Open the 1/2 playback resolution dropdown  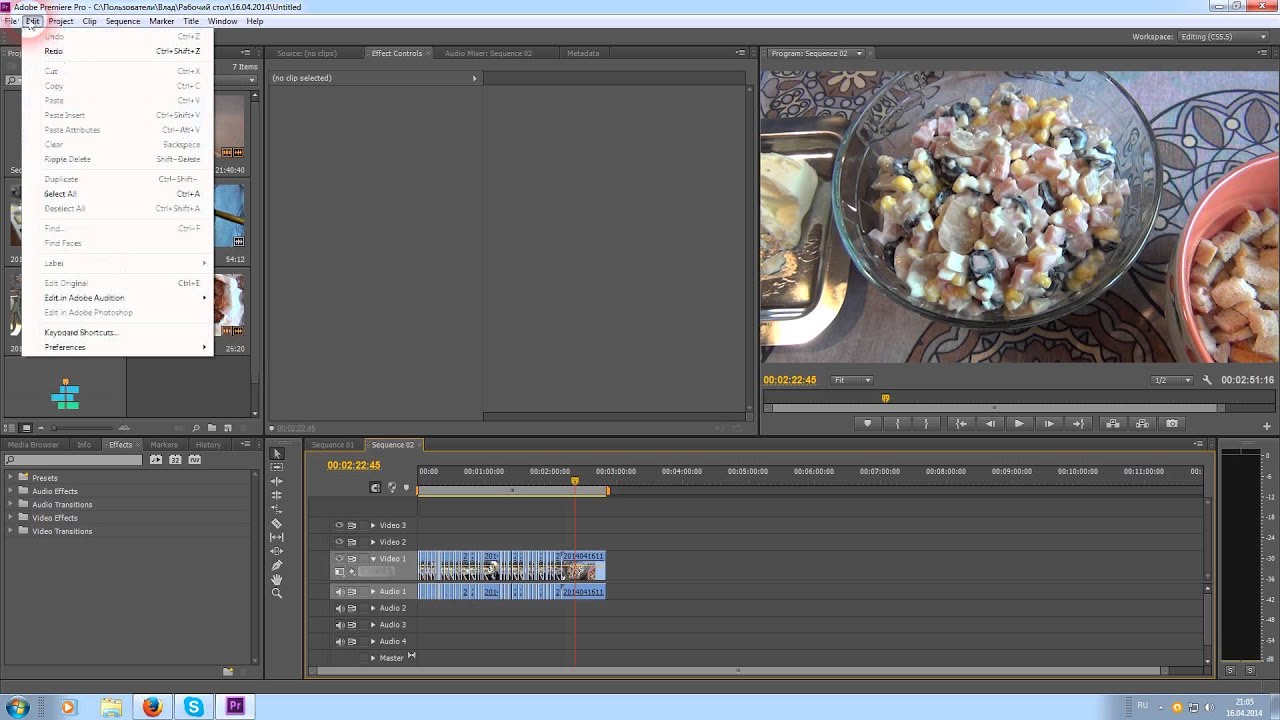point(1172,380)
